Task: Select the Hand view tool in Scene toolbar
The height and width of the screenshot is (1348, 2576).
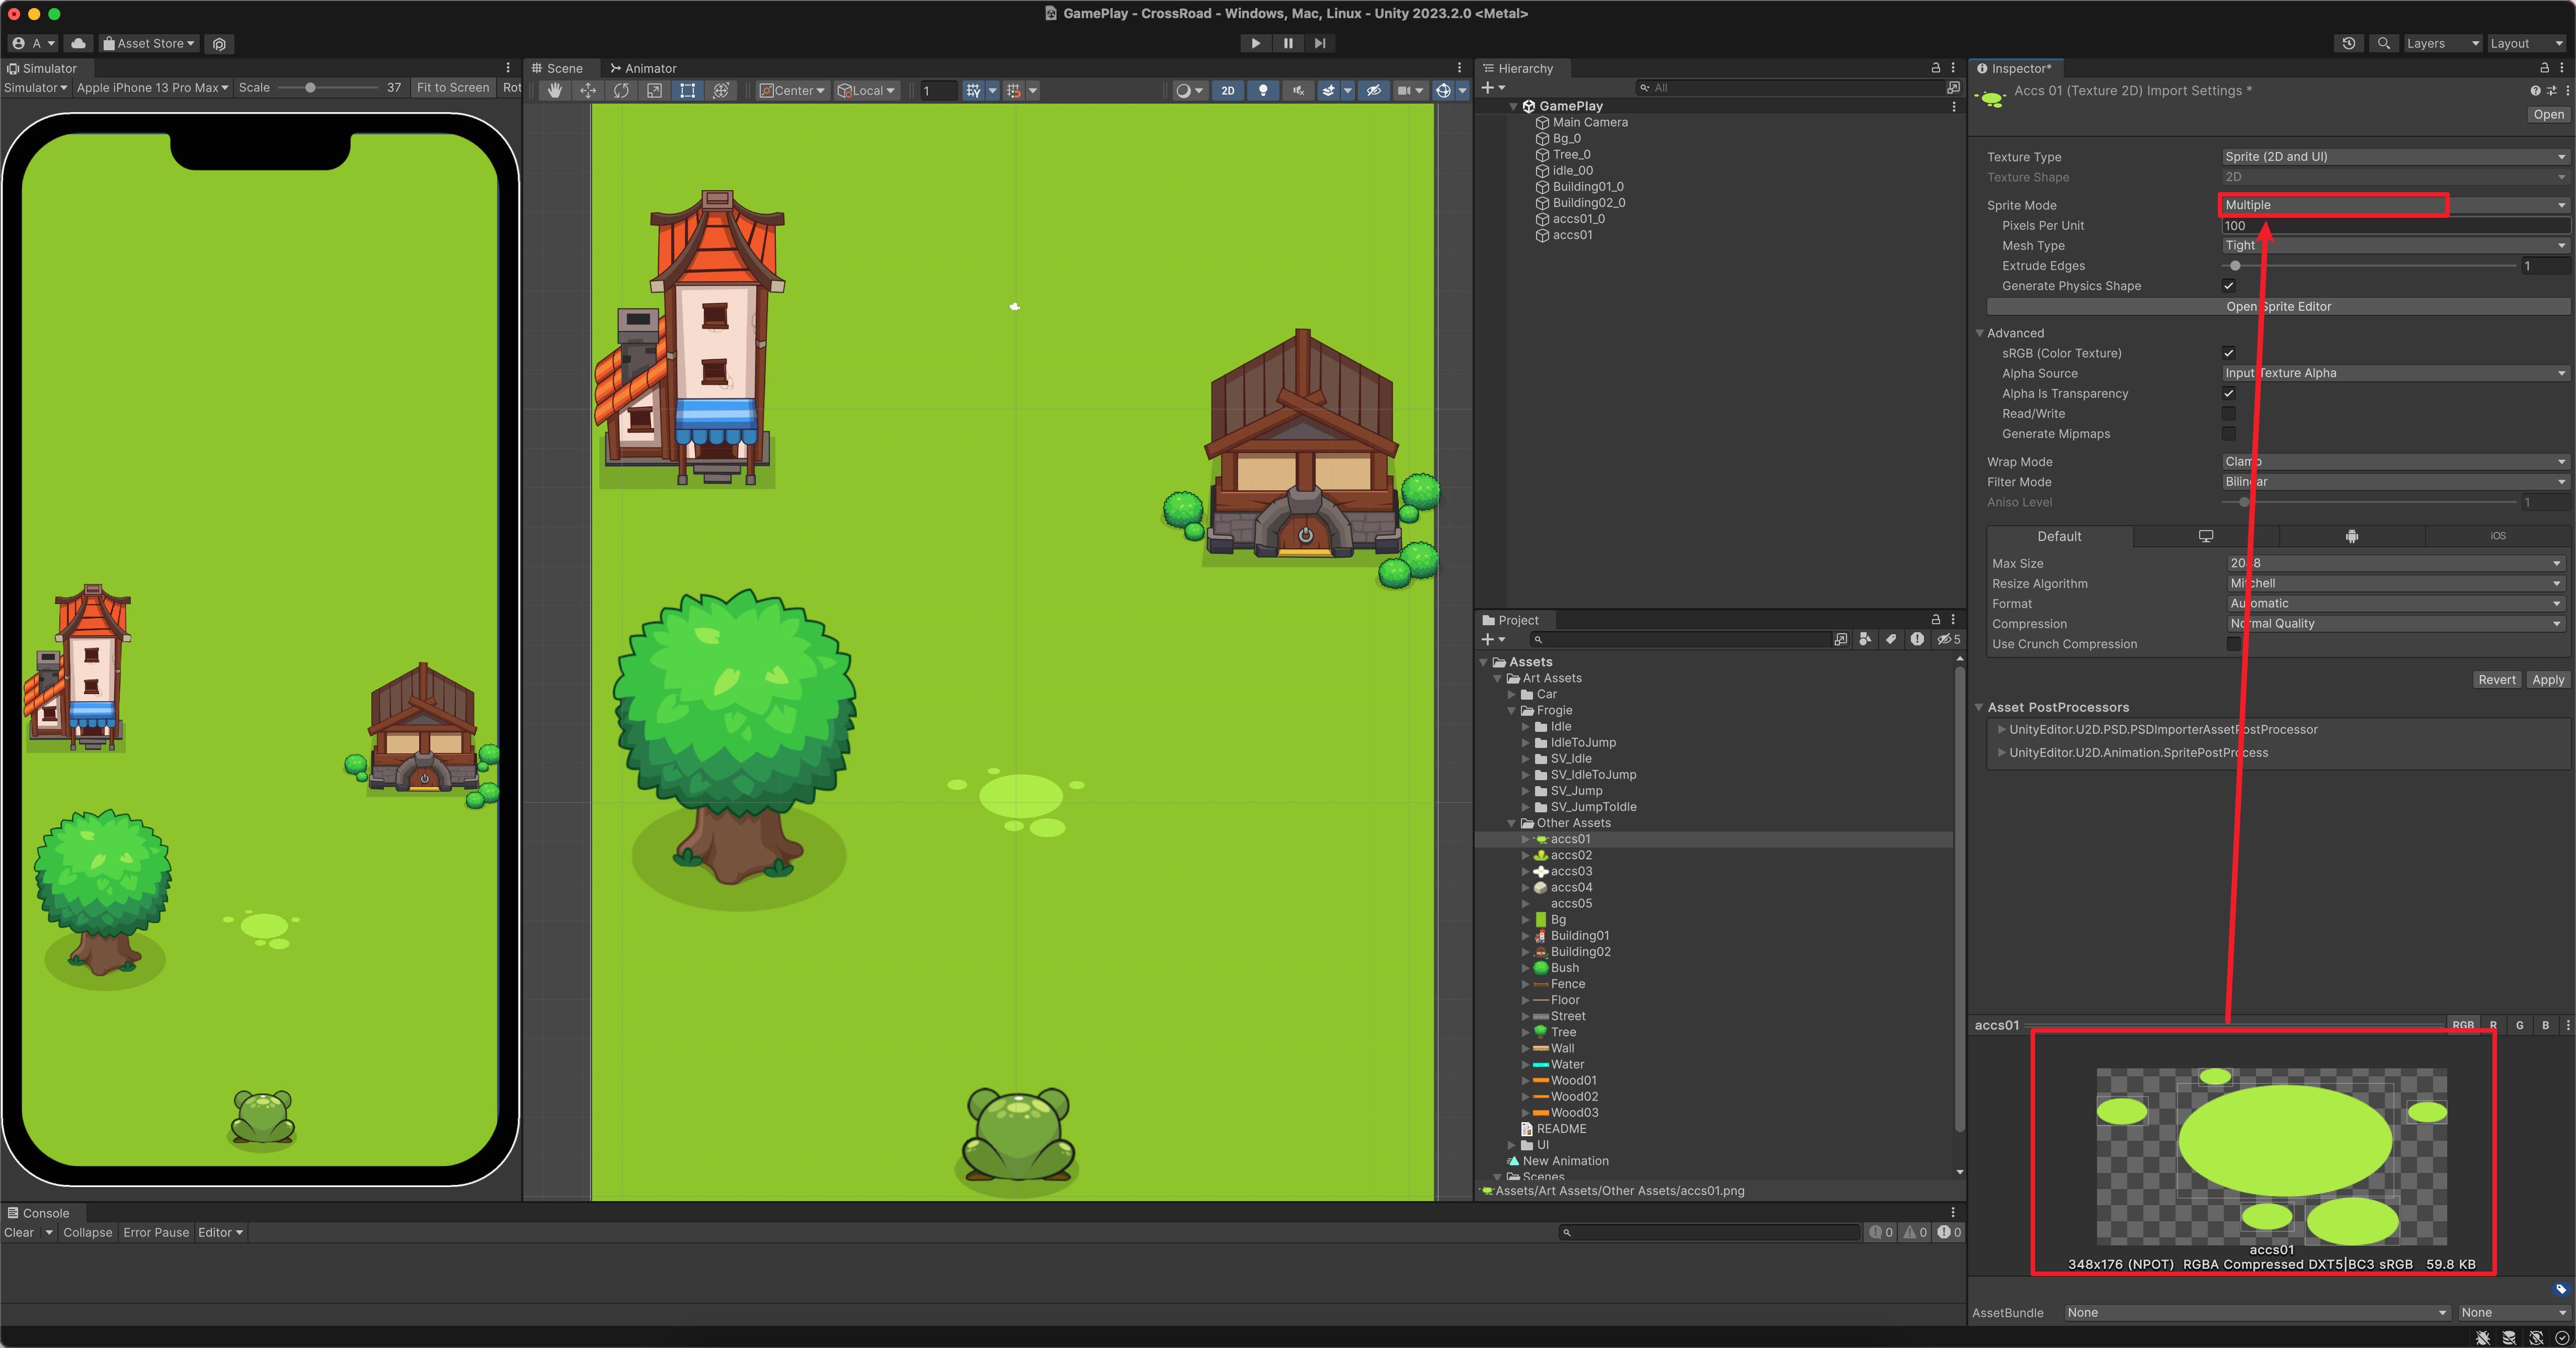Action: pyautogui.click(x=555, y=90)
